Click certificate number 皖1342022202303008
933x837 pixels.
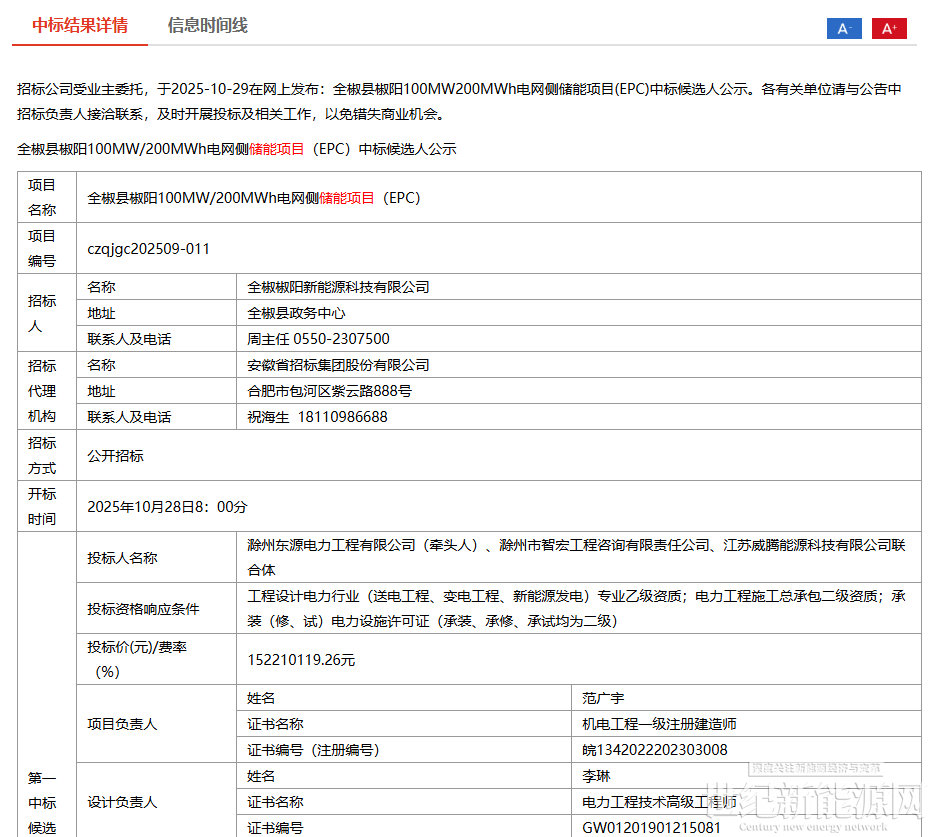pos(655,750)
